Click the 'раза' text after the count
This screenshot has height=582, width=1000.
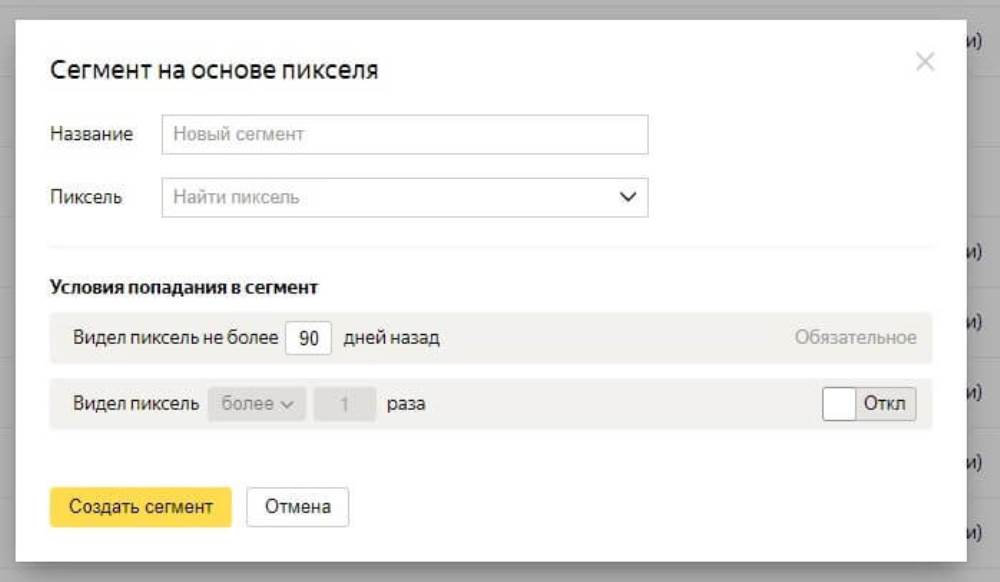pos(406,404)
